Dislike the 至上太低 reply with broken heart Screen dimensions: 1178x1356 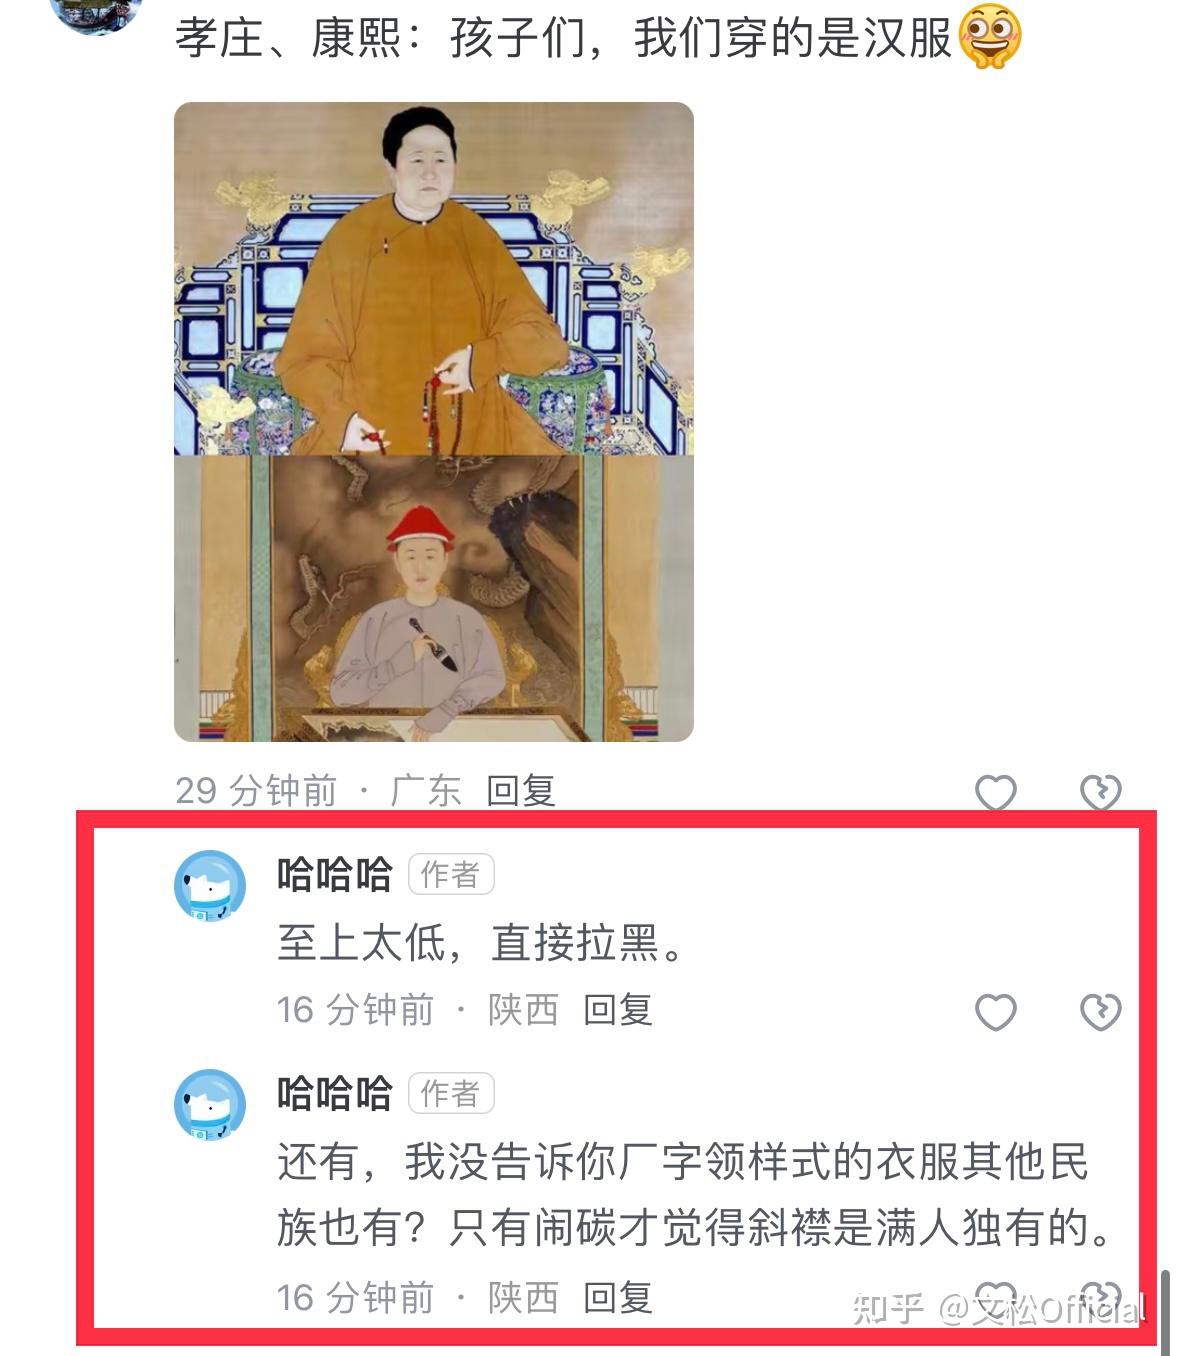click(1101, 1012)
